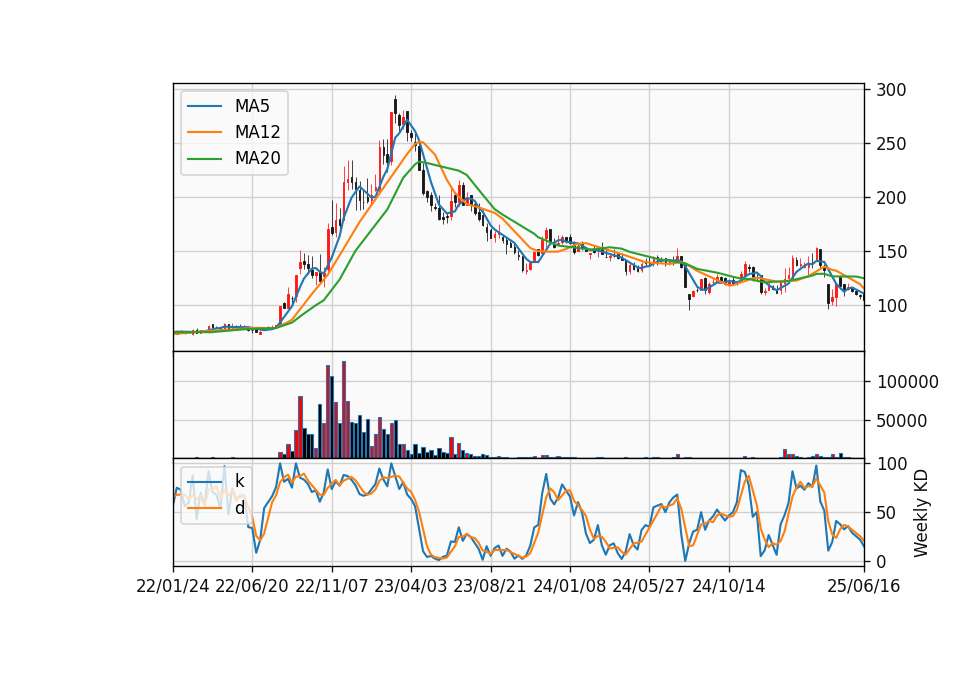
Task: Click the k legend label in KD panel
Action: 239,482
